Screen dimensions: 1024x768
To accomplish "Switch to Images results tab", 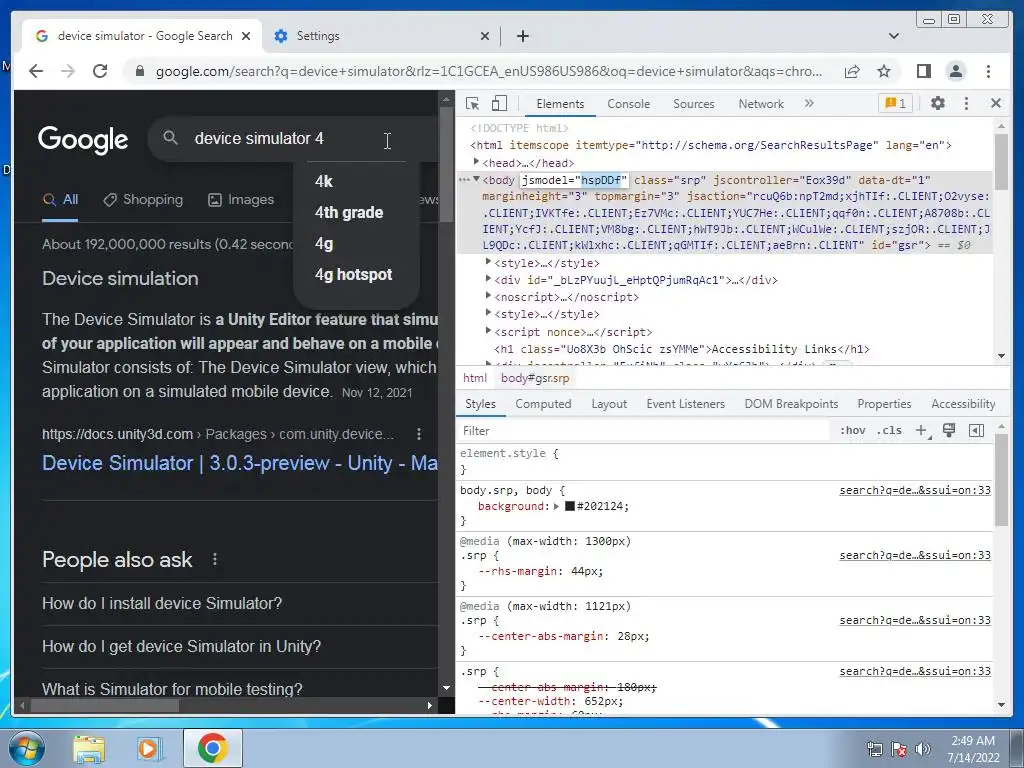I will tap(241, 200).
